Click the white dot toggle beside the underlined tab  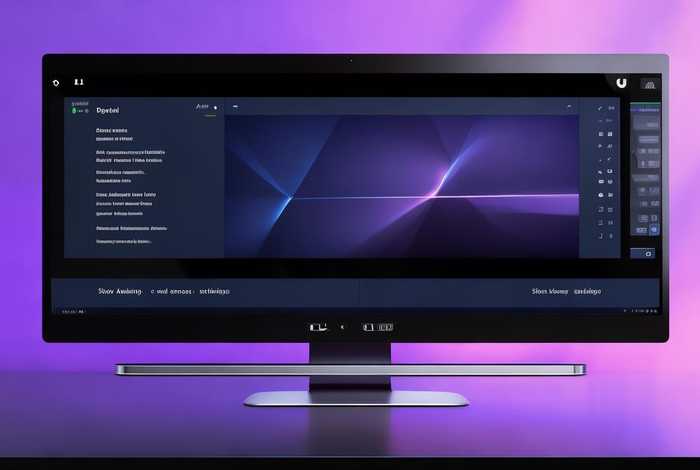tap(216, 108)
